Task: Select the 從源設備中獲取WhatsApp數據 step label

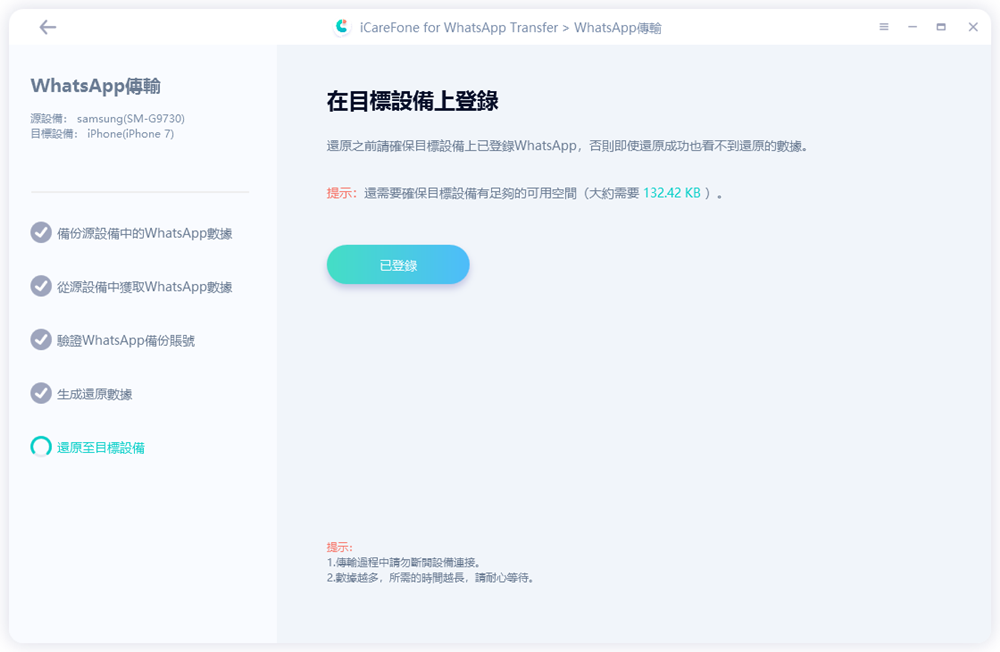Action: coord(144,287)
